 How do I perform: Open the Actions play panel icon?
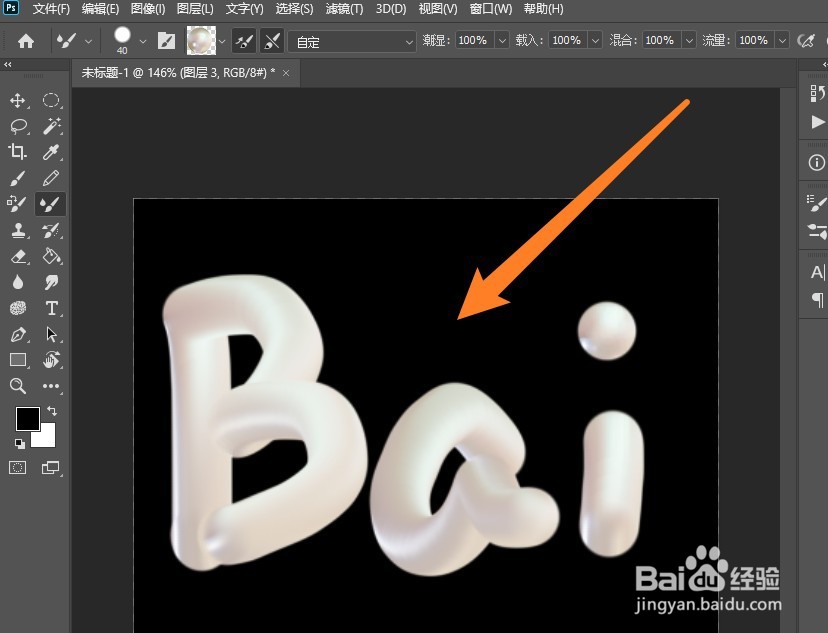point(817,122)
